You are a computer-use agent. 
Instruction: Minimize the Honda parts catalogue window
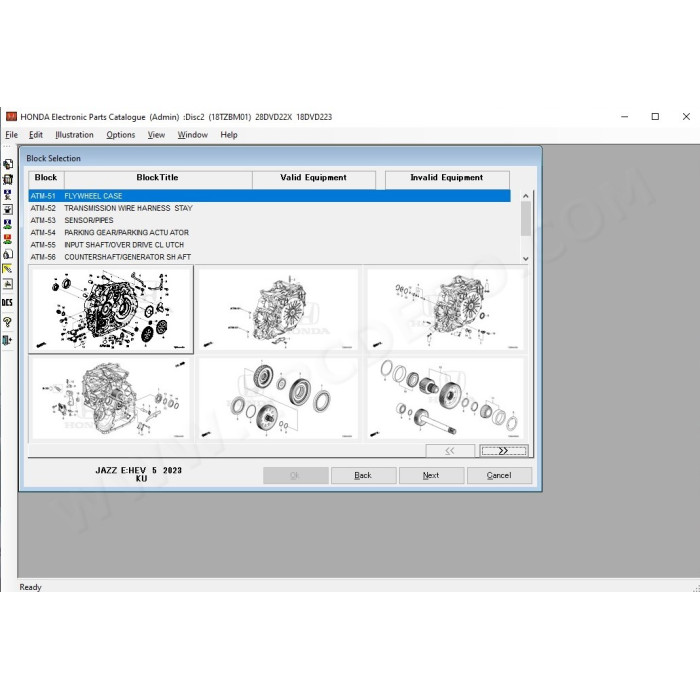point(625,117)
